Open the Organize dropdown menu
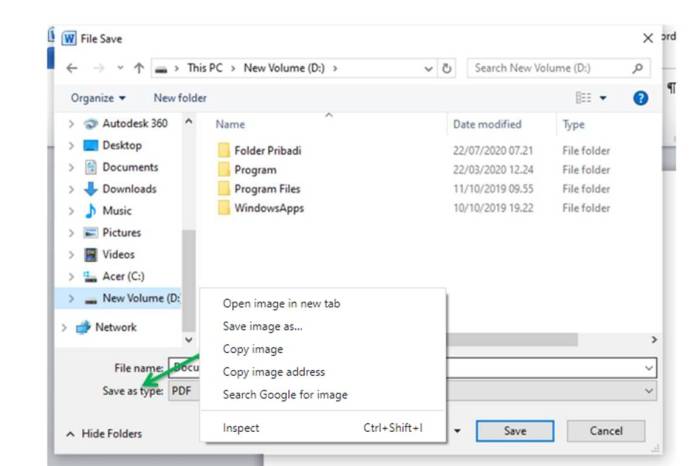This screenshot has width=700, height=466. 98,98
